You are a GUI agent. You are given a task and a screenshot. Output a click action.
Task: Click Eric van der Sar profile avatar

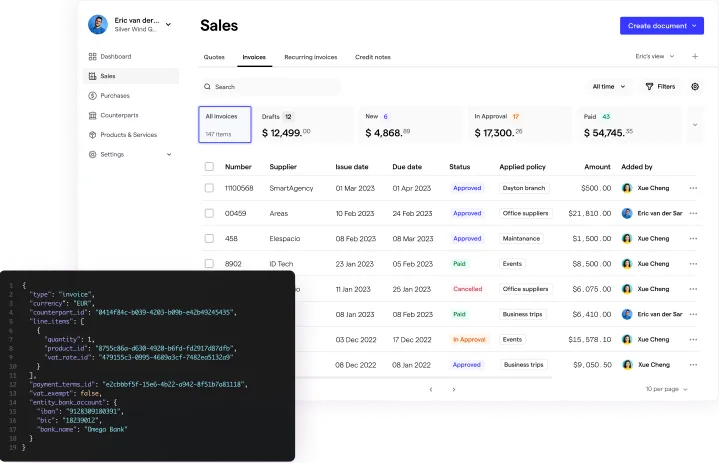(x=98, y=24)
